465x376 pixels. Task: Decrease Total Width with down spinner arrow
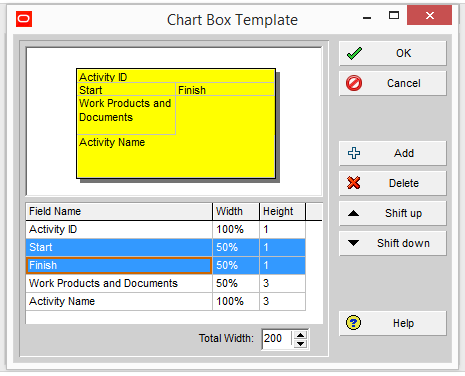click(301, 344)
